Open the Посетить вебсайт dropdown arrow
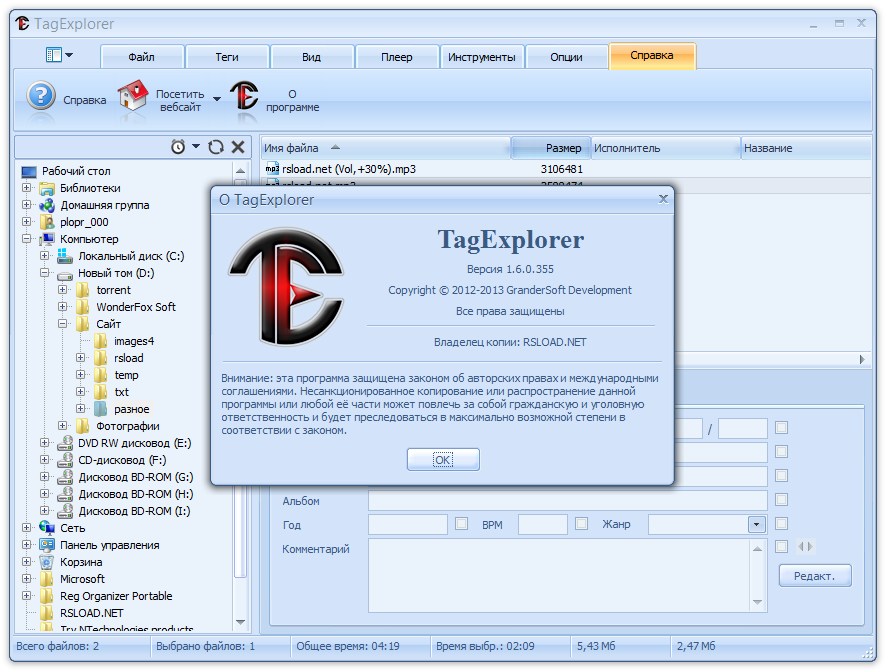Image resolution: width=886 pixels, height=671 pixels. click(217, 99)
